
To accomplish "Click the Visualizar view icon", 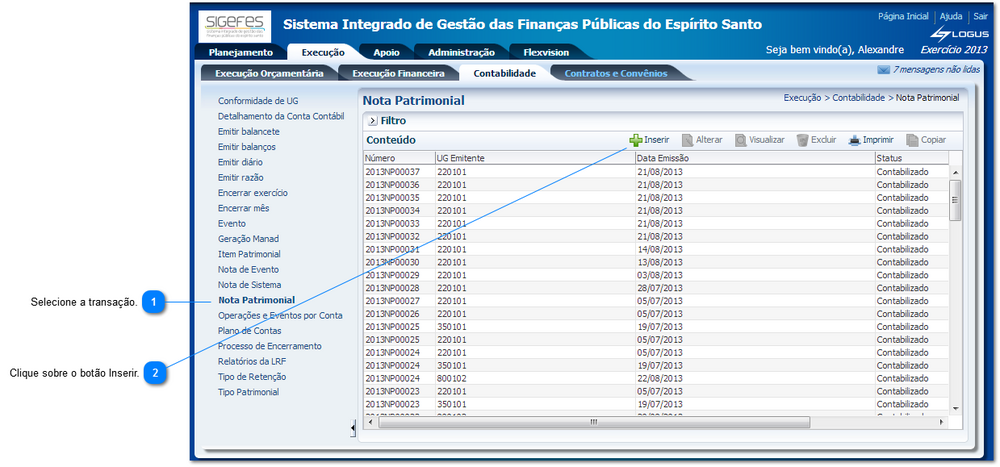I will (x=741, y=141).
